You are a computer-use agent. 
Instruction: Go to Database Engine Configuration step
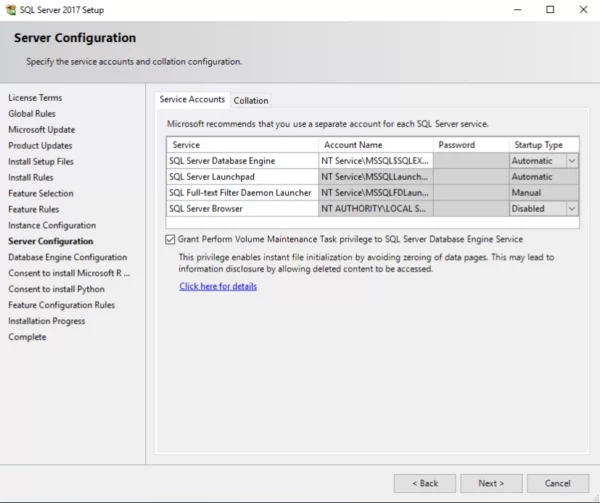(68, 257)
